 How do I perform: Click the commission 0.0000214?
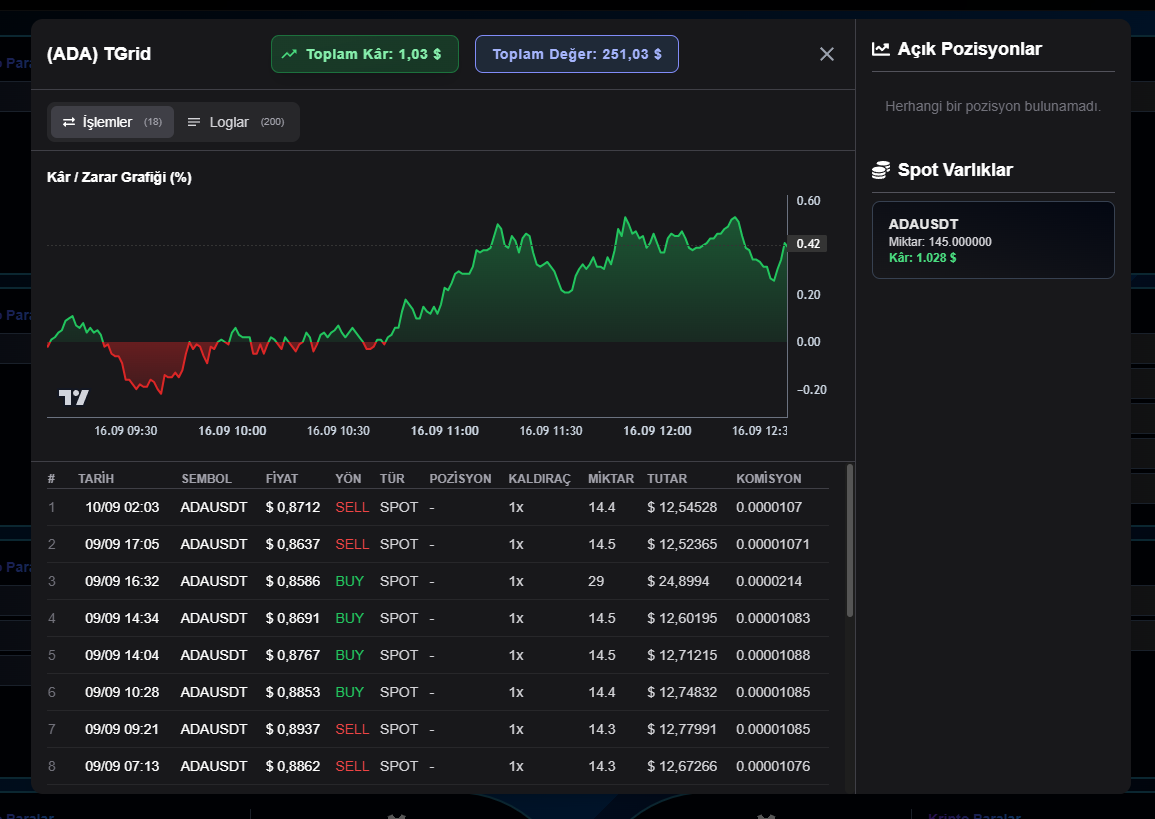pyautogui.click(x=769, y=581)
